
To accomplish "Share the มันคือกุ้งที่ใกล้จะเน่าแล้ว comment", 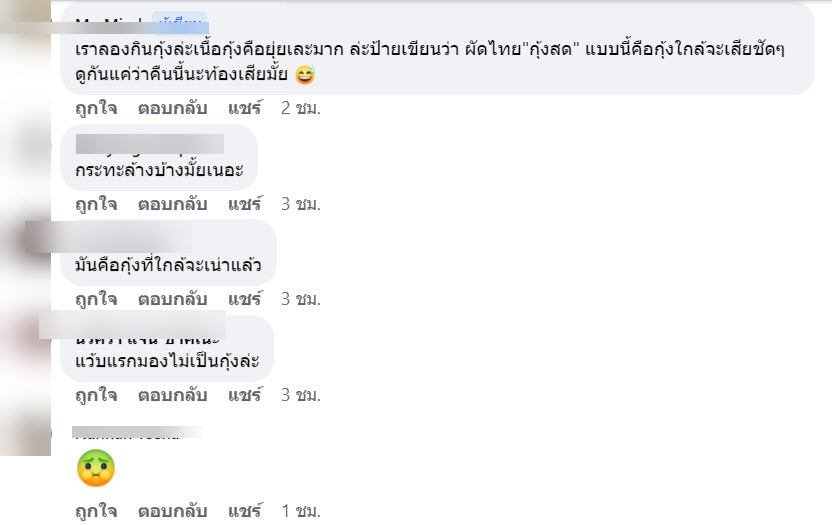I will 245,299.
